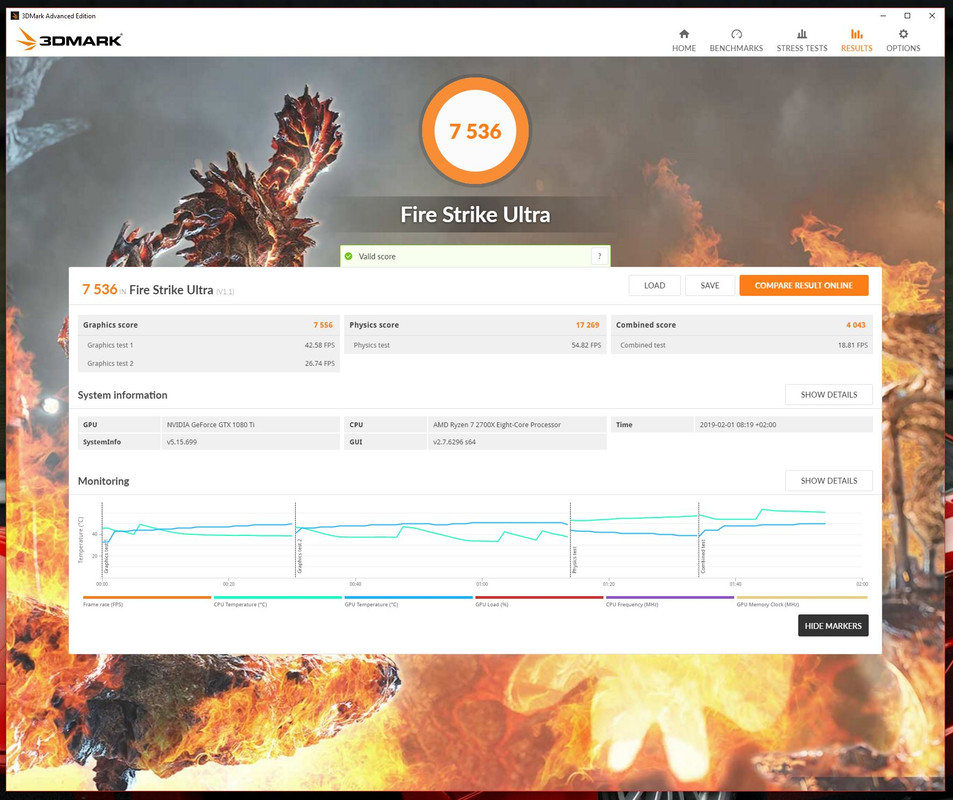Click the Graphics test 1 marker line
Screen dimensions: 953x800
[x=102, y=540]
